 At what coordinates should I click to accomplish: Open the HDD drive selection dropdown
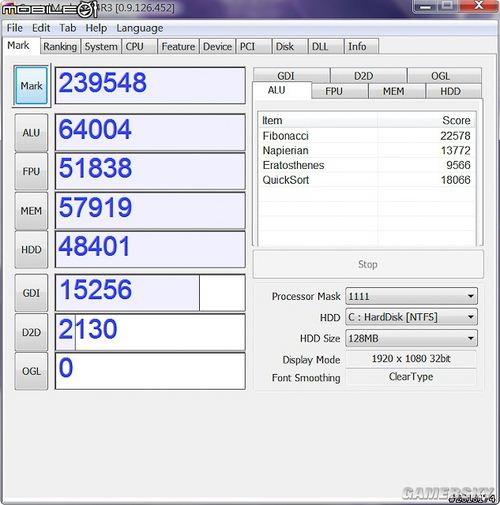pyautogui.click(x=411, y=317)
